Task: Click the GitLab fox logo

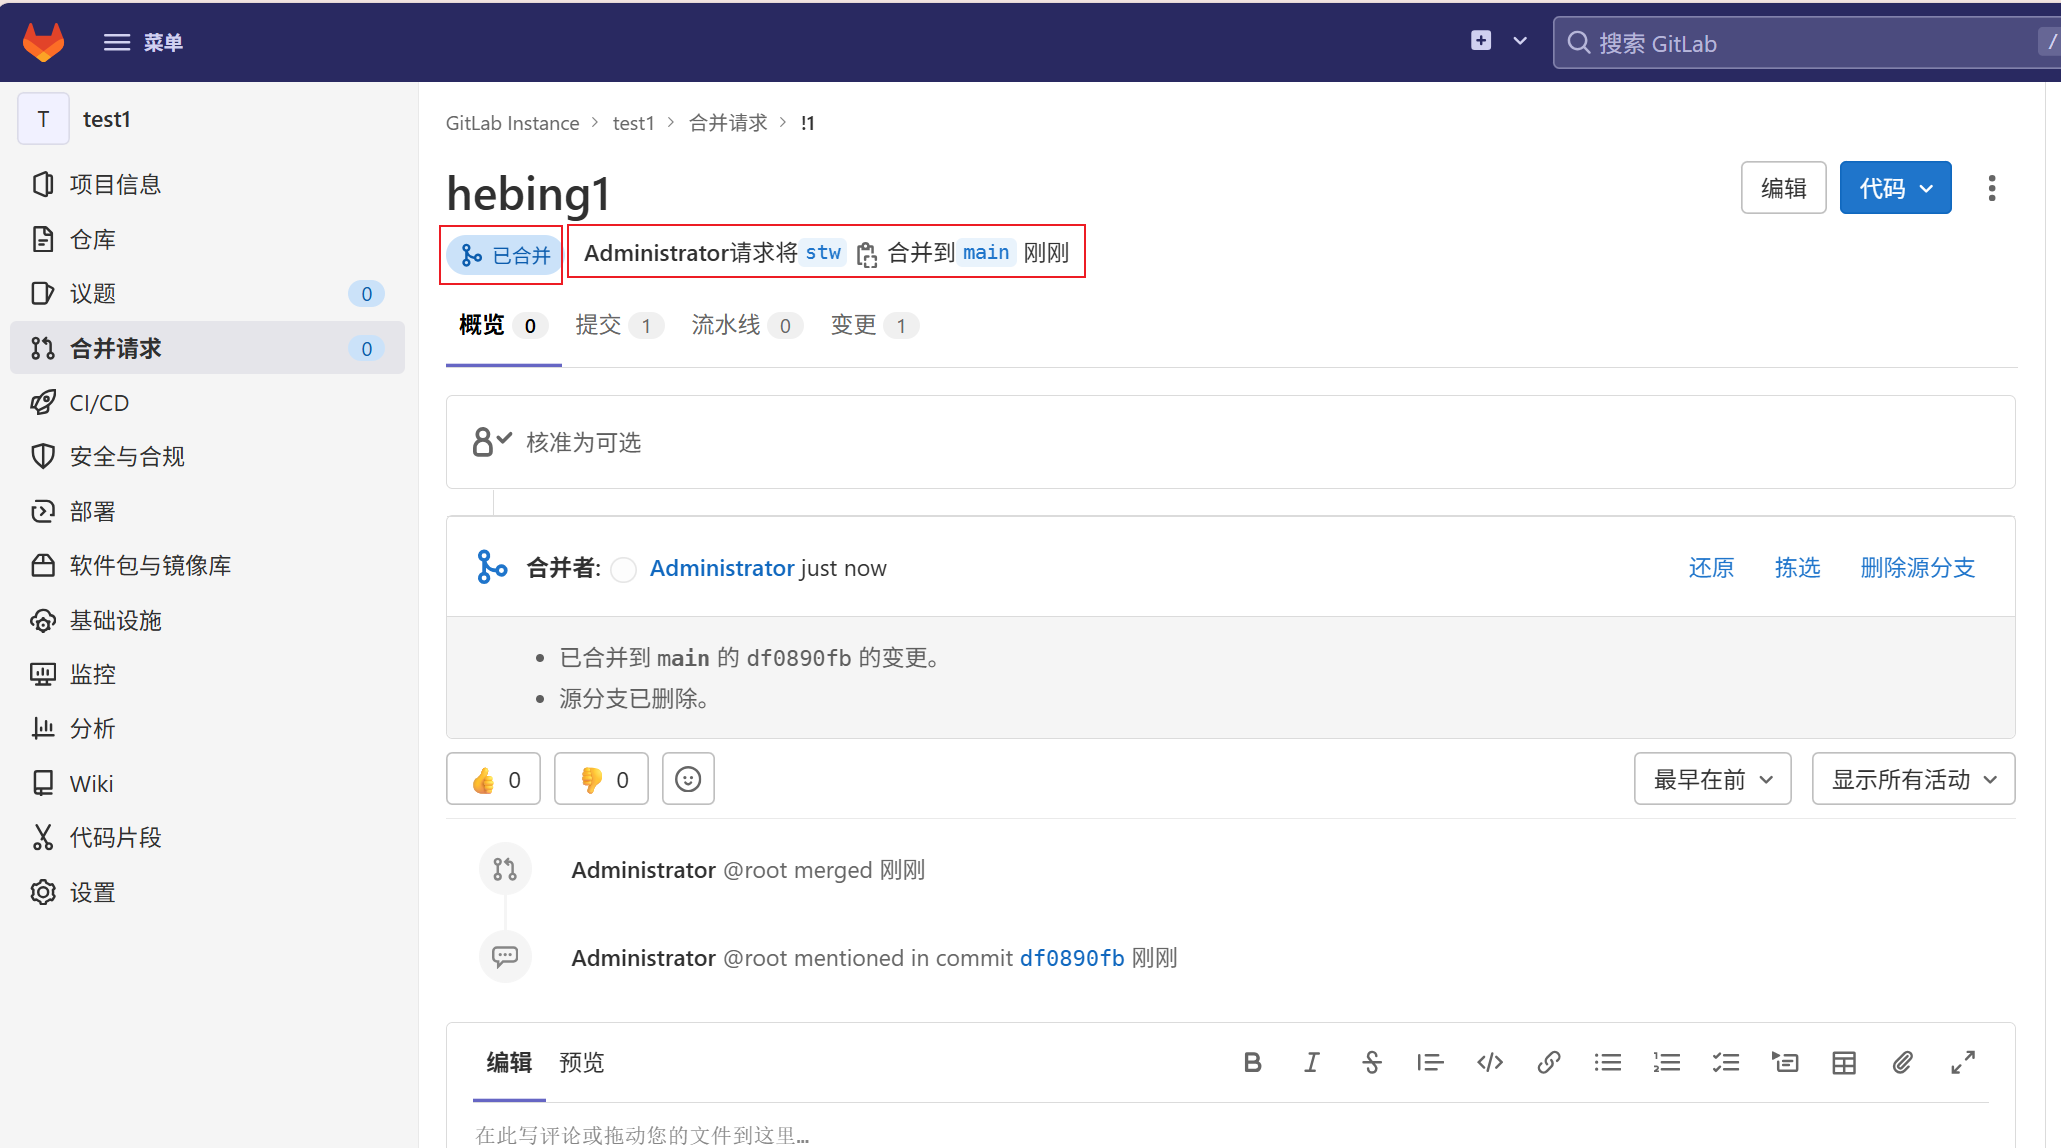Action: [x=43, y=42]
